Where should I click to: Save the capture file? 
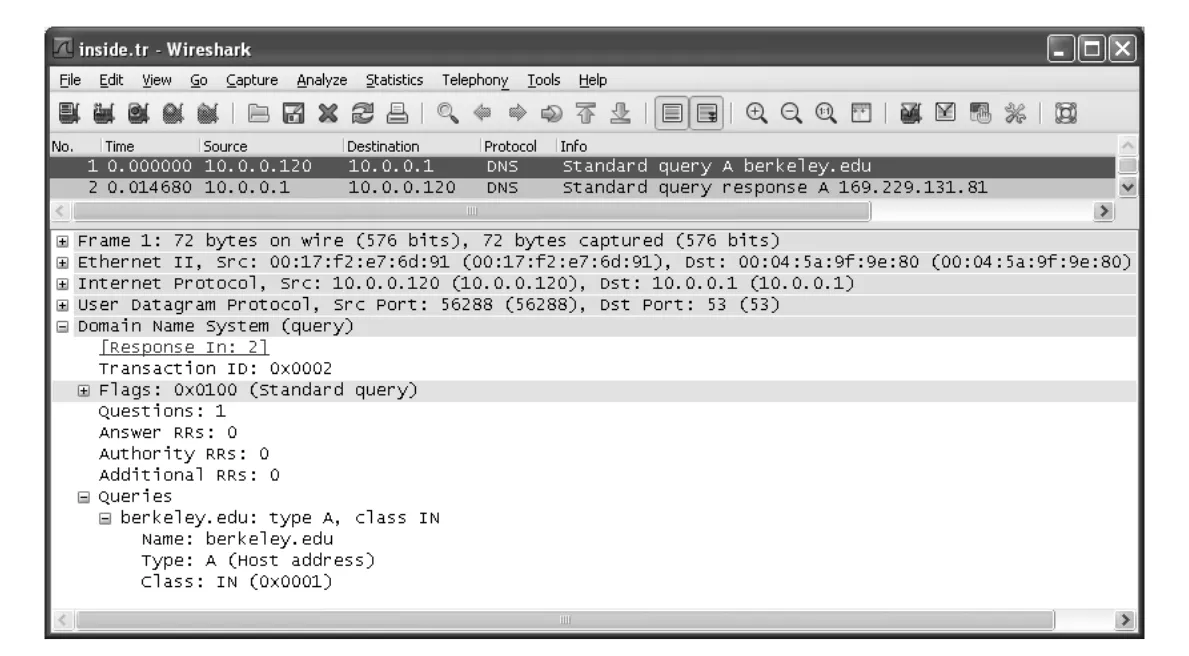(293, 113)
